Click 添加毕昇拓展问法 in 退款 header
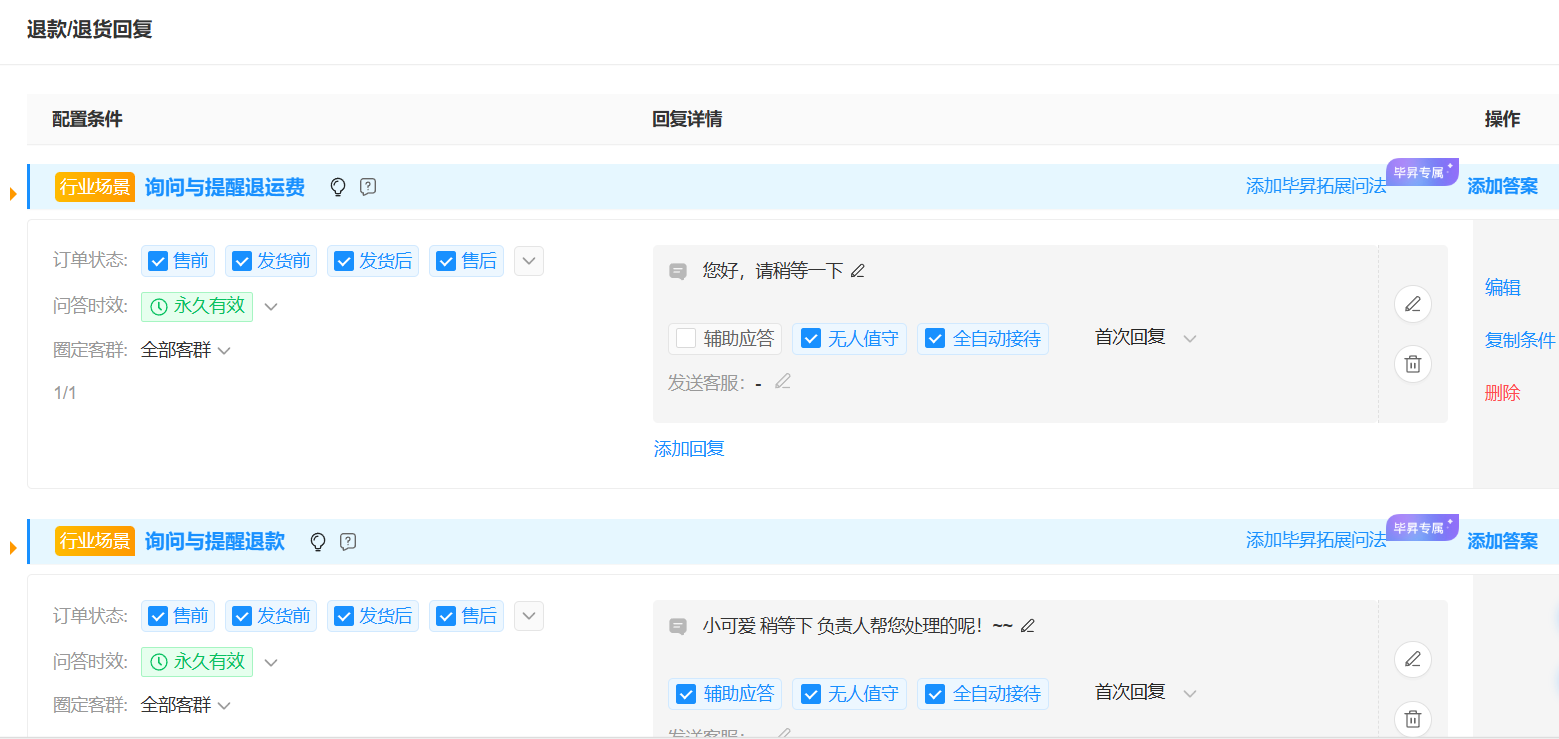This screenshot has height=739, width=1559. click(1316, 541)
